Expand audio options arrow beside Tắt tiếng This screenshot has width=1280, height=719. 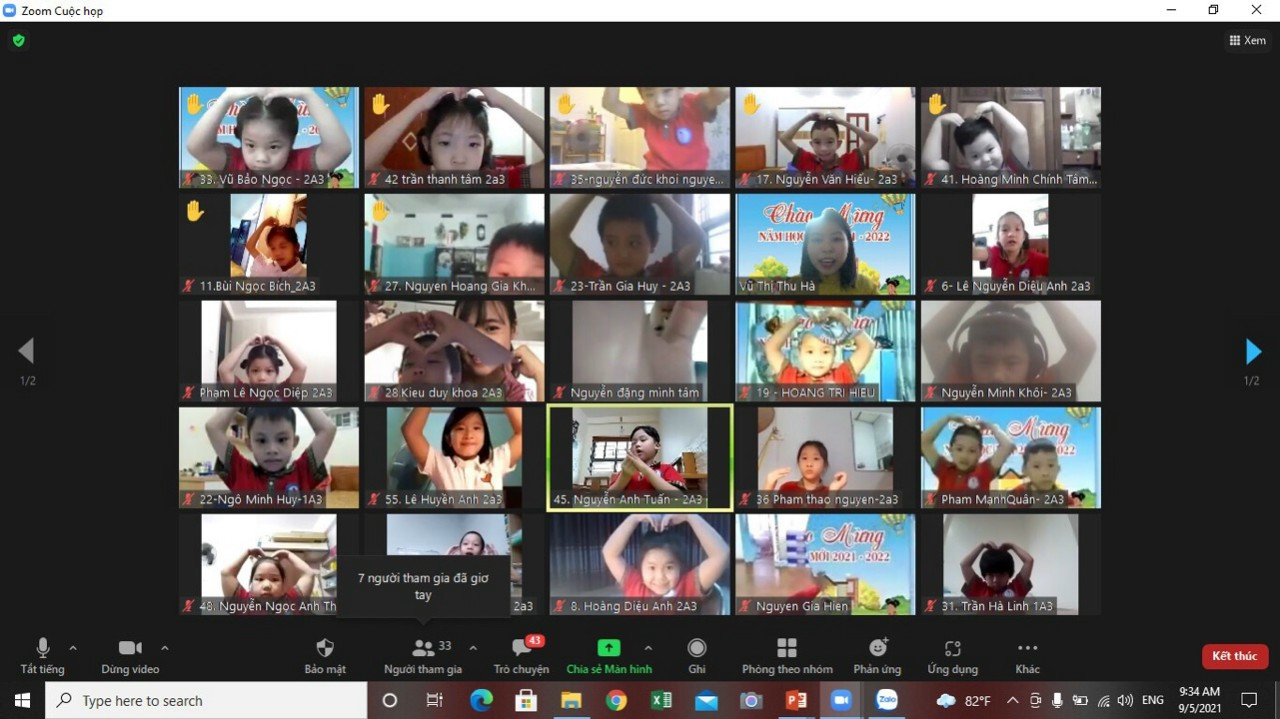point(73,648)
